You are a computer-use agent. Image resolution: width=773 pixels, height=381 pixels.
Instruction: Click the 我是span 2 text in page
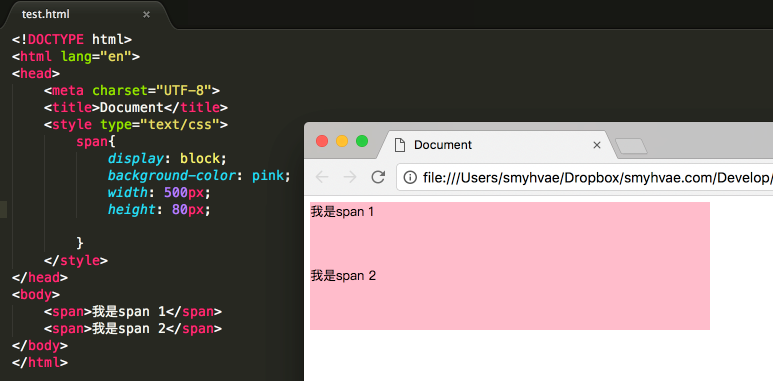click(x=343, y=276)
